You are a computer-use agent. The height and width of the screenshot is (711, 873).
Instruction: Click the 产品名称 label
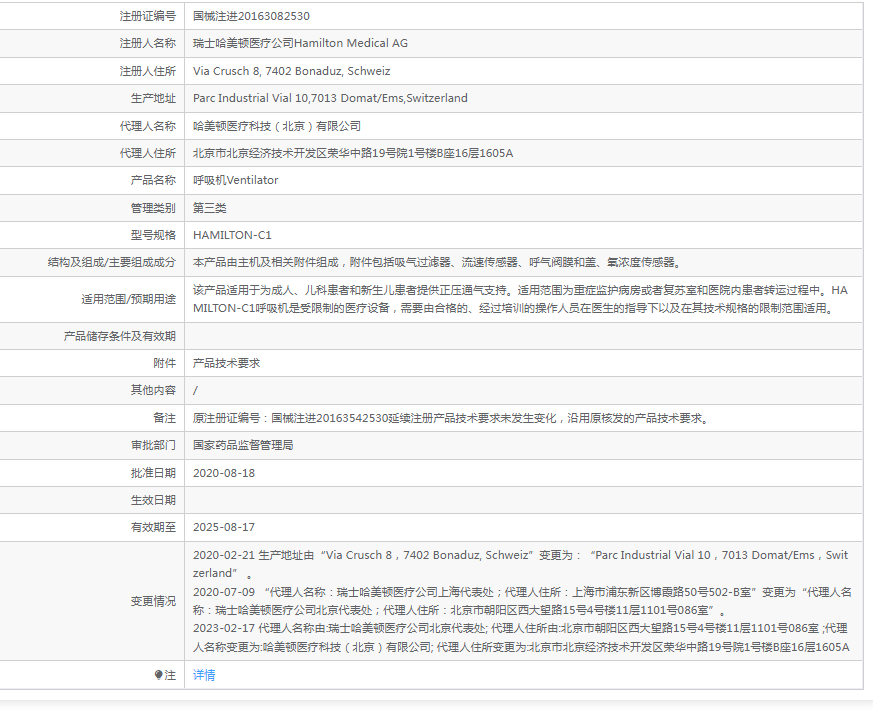pyautogui.click(x=153, y=180)
